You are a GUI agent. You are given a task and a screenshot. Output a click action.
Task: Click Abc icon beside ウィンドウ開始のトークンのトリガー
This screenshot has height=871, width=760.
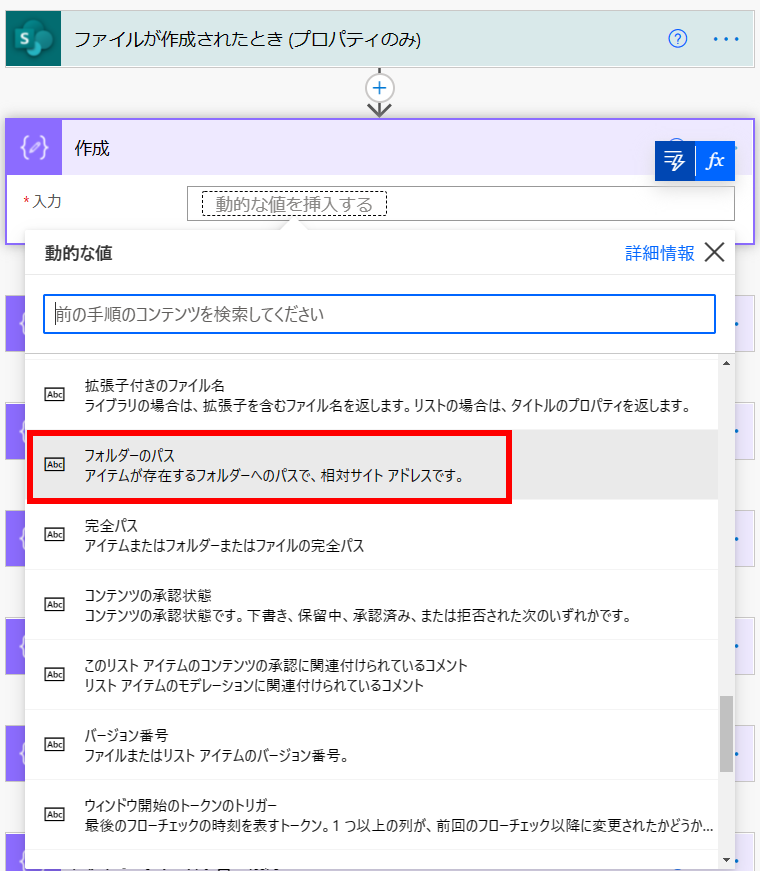tap(54, 814)
